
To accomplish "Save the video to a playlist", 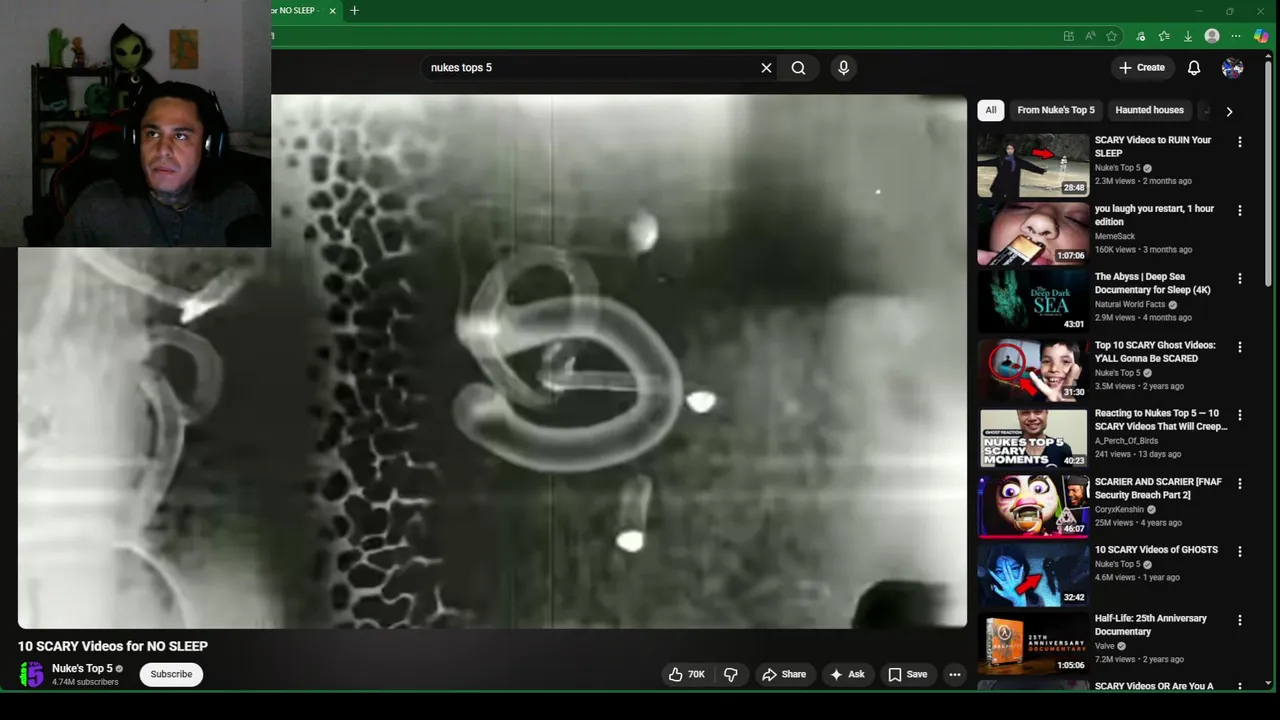I will pyautogui.click(x=908, y=674).
